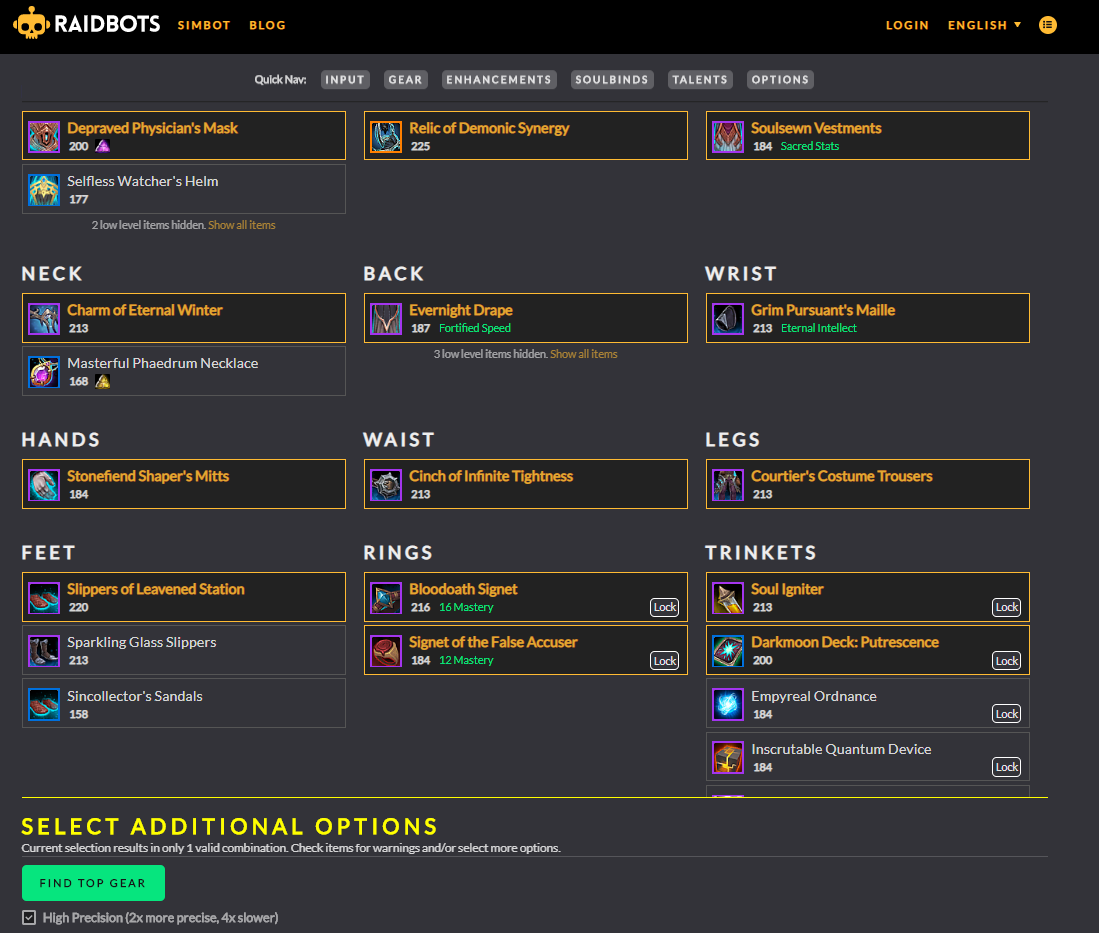Click Relic of Demonic Synergy name
Image resolution: width=1099 pixels, height=933 pixels.
click(x=489, y=128)
